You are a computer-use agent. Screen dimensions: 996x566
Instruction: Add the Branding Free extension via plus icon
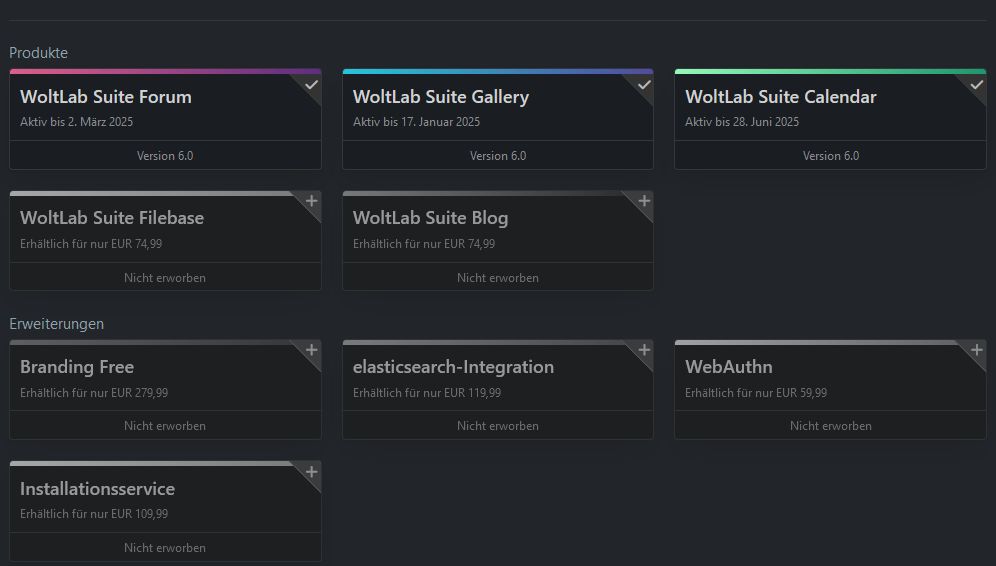tap(311, 351)
